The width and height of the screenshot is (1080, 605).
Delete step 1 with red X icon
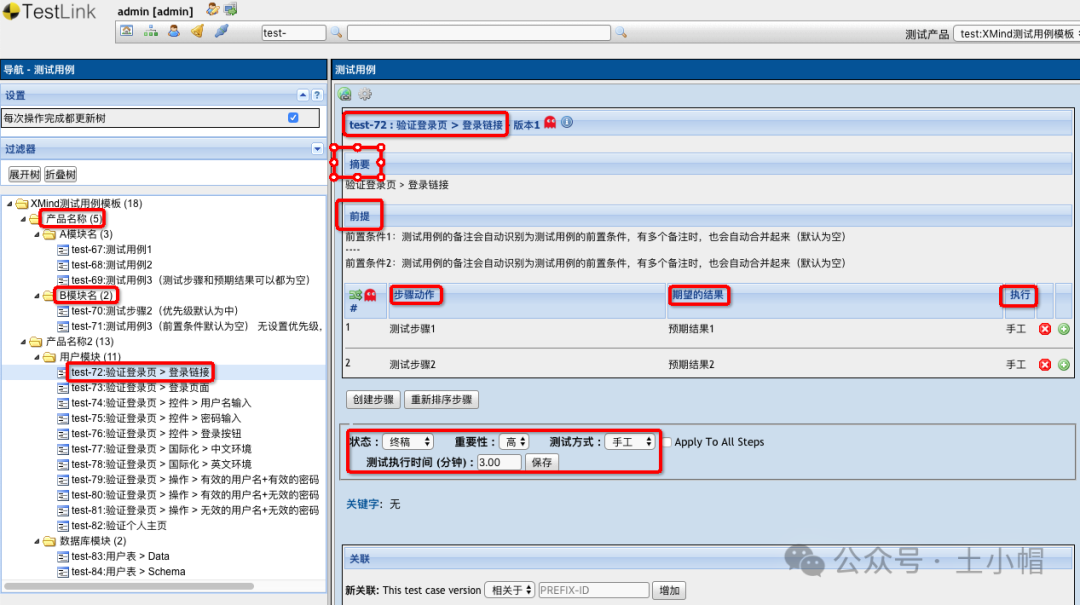(x=1045, y=329)
